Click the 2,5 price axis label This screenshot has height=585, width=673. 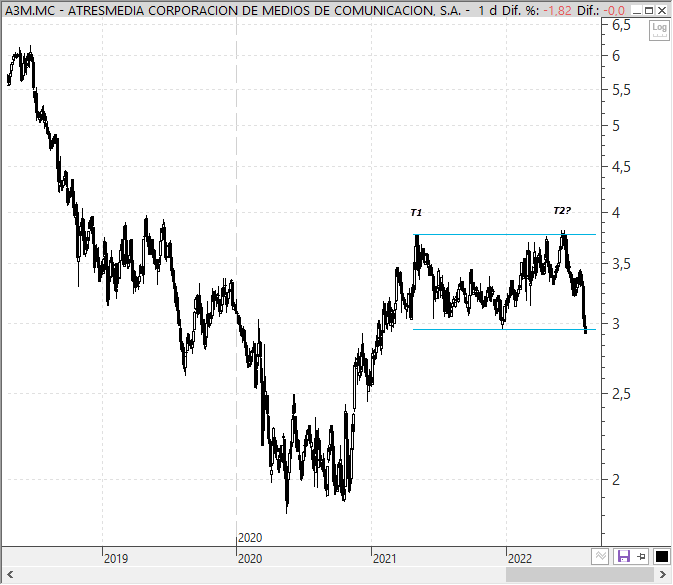click(x=621, y=394)
